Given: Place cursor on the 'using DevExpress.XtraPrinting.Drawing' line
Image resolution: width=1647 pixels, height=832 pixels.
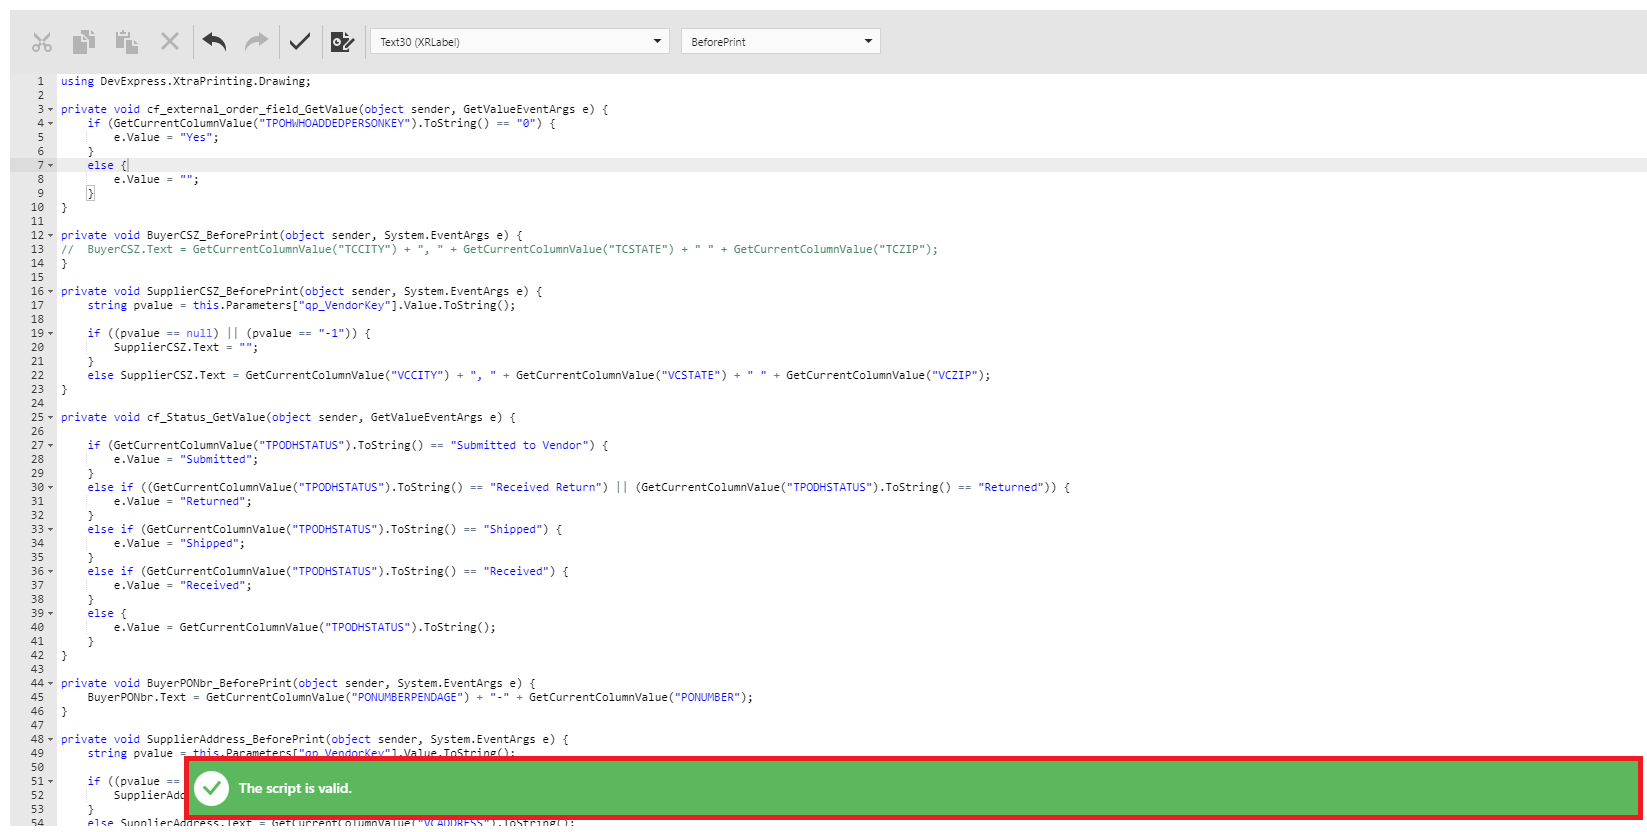Looking at the screenshot, I should [x=185, y=82].
